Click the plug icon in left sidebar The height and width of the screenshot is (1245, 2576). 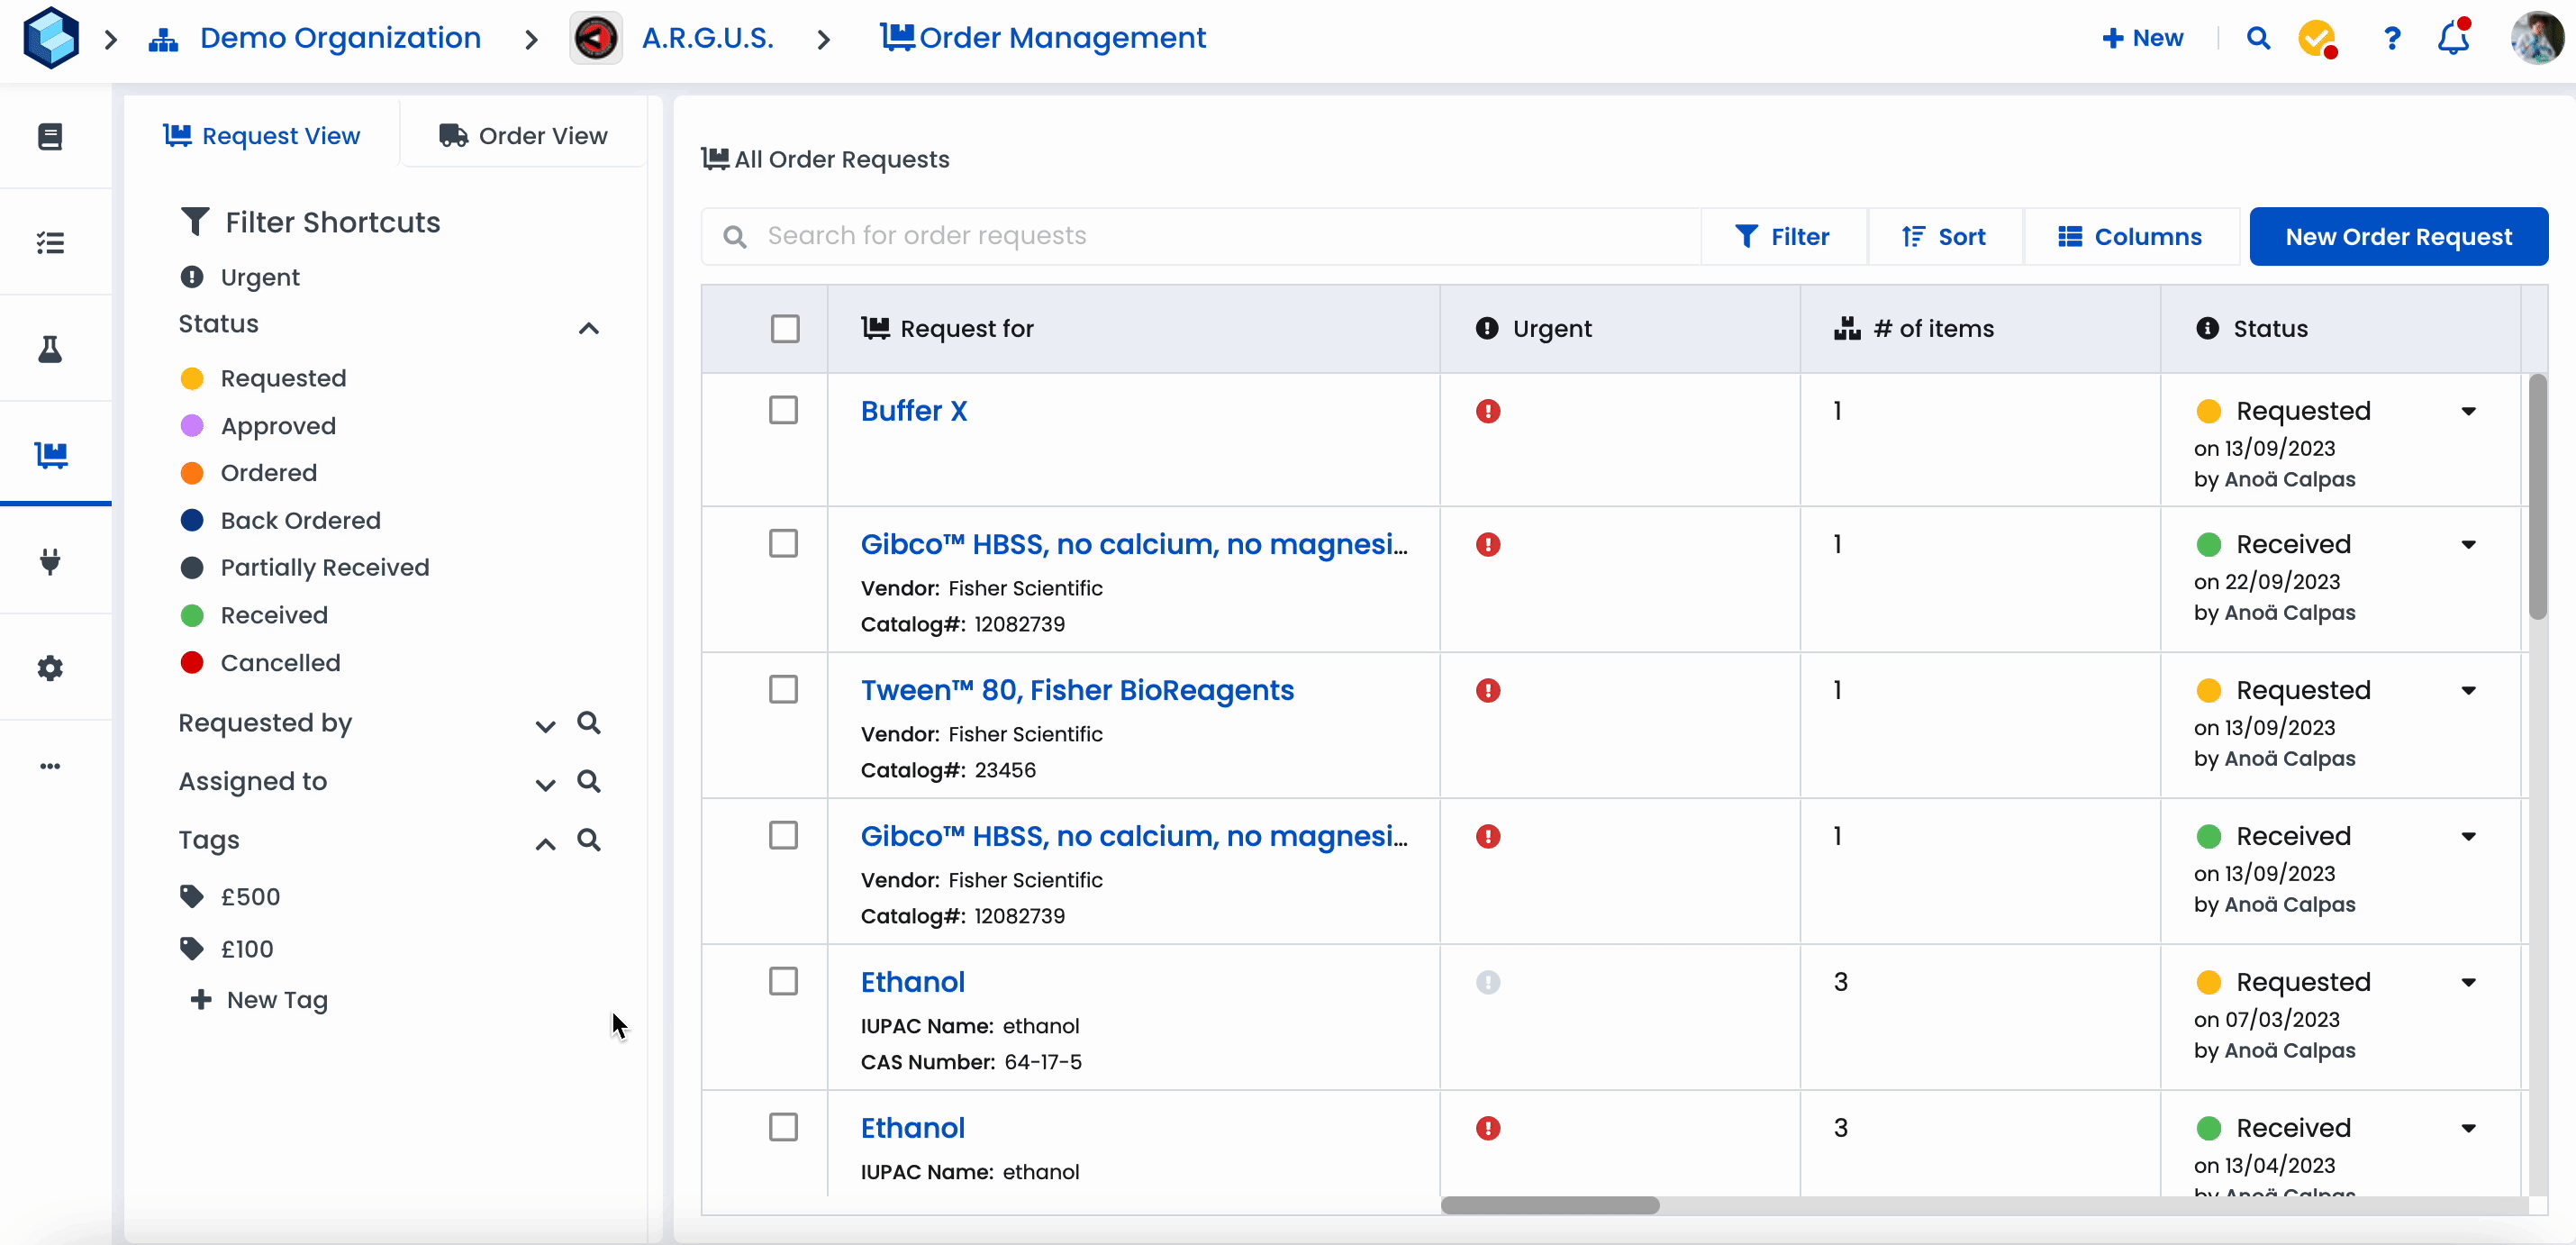click(50, 561)
